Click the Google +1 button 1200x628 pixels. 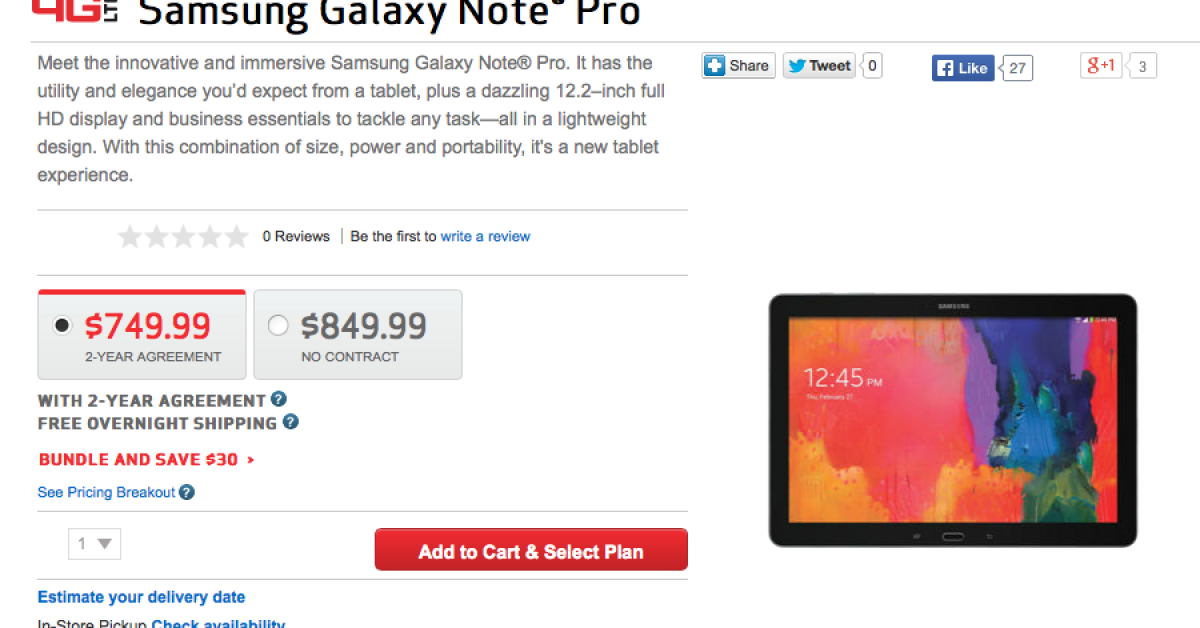pyautogui.click(x=1102, y=66)
